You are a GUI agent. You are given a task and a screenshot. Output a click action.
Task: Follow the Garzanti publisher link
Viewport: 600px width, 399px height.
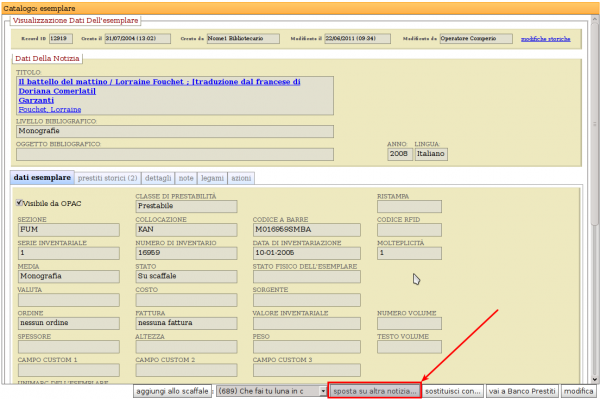36,101
